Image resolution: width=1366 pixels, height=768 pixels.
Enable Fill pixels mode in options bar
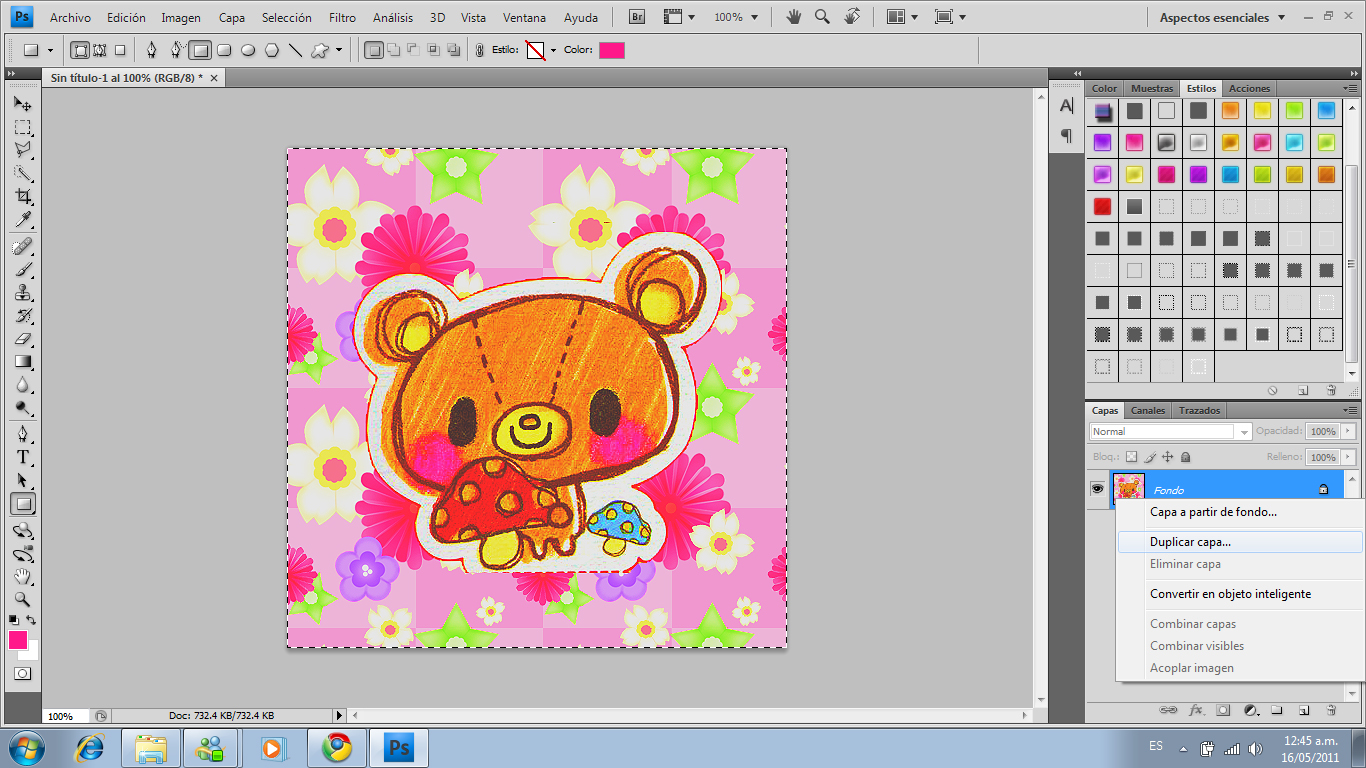coord(120,50)
